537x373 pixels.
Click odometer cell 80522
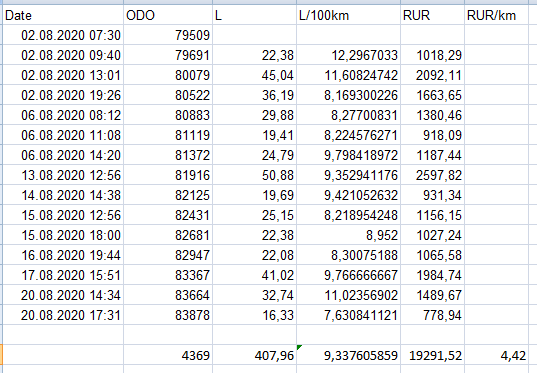click(168, 95)
